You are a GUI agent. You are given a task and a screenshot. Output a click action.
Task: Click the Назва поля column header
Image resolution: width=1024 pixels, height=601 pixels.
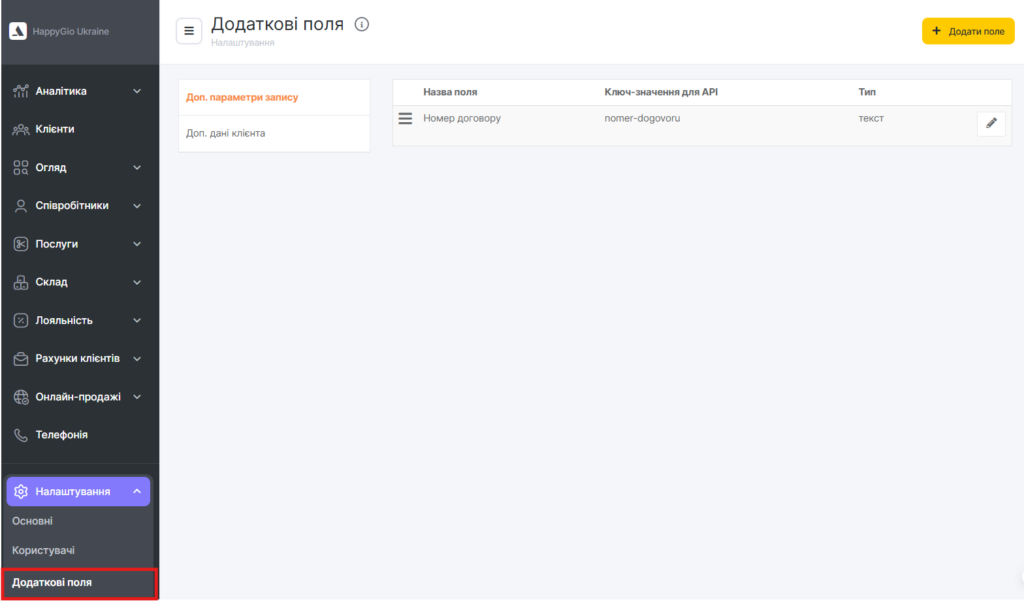point(450,92)
